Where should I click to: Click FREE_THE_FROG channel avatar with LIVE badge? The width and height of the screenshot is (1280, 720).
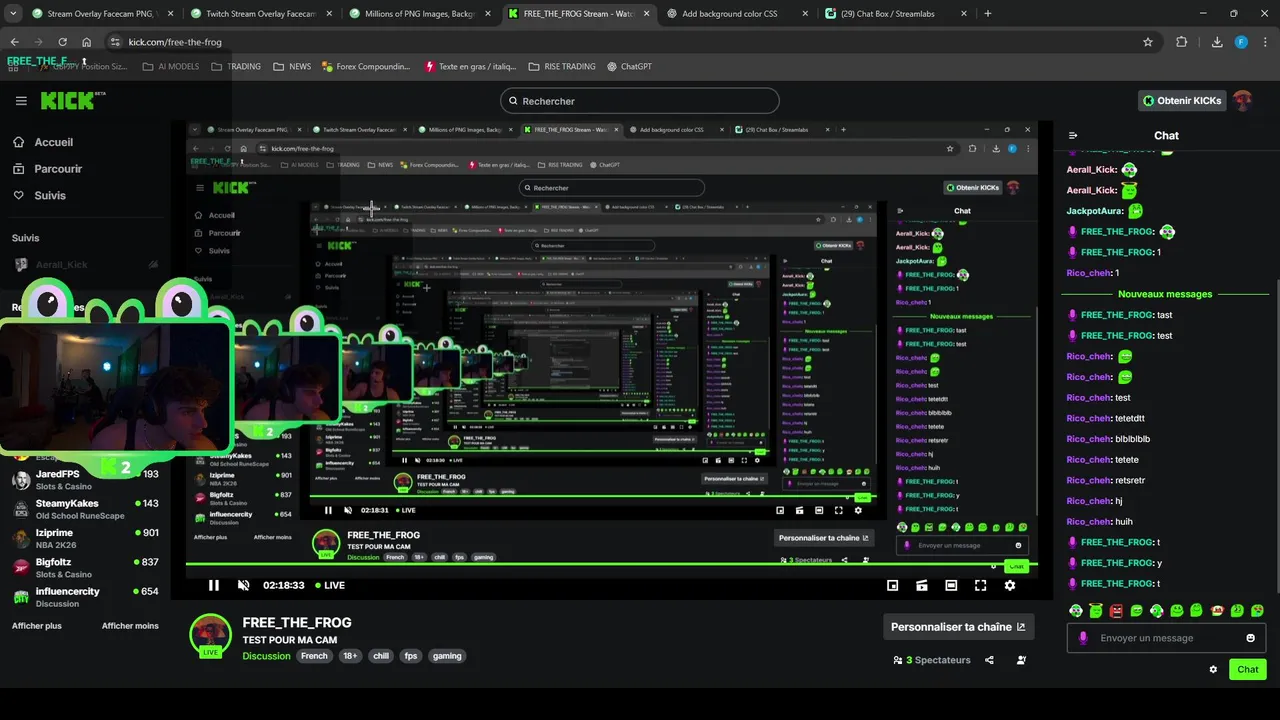[x=211, y=635]
